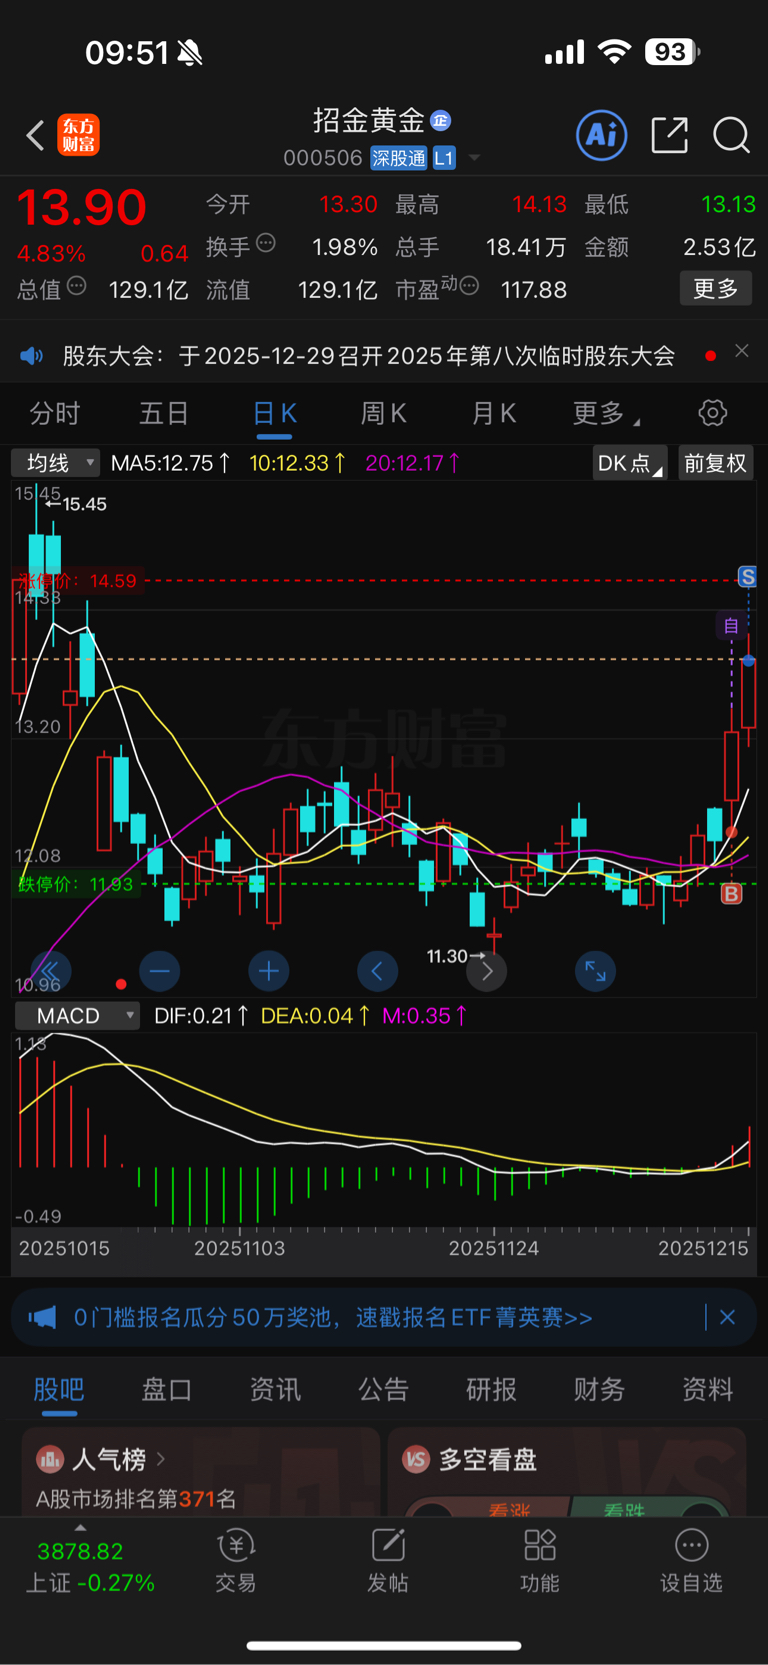The height and width of the screenshot is (1665, 768).
Task: Tap the 自 marker on chart
Action: [731, 626]
